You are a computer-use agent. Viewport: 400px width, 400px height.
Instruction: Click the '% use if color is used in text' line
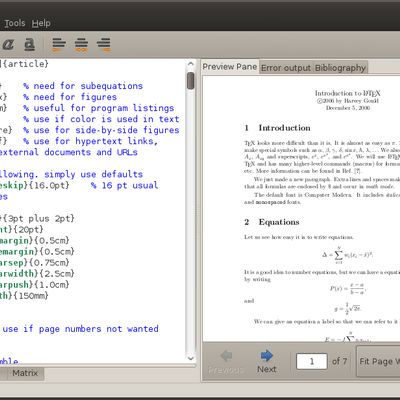pyautogui.click(x=101, y=119)
